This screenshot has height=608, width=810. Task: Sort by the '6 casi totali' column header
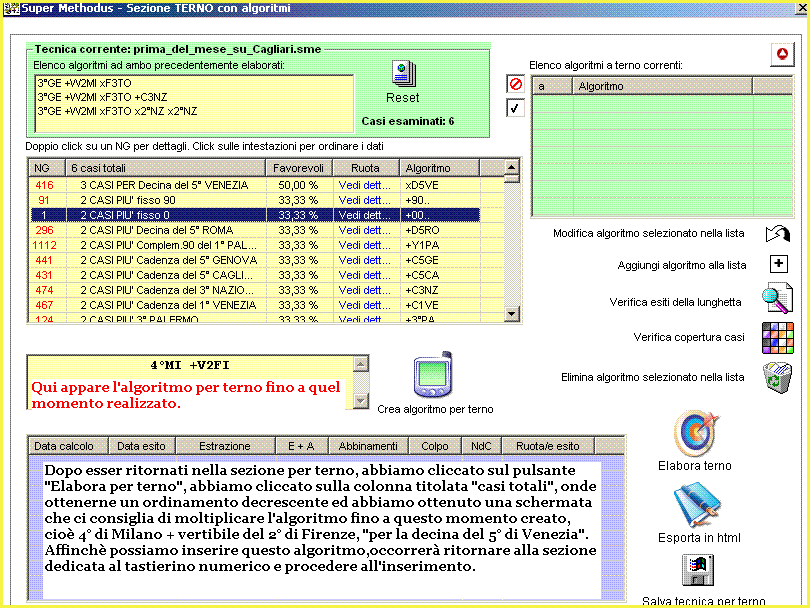click(165, 168)
